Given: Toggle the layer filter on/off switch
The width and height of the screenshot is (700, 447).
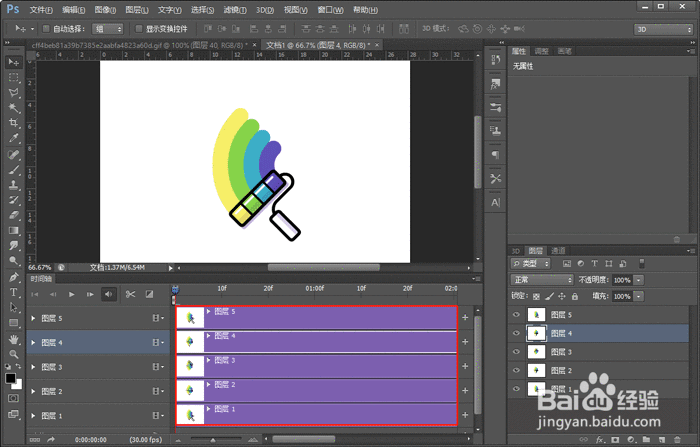Looking at the screenshot, I should point(642,263).
